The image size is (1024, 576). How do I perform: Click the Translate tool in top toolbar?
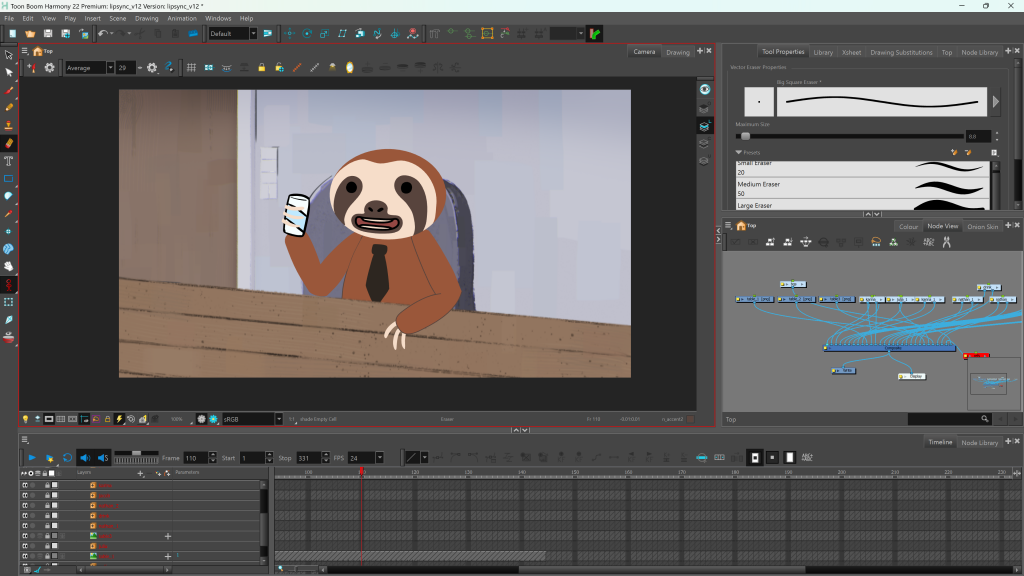[289, 33]
